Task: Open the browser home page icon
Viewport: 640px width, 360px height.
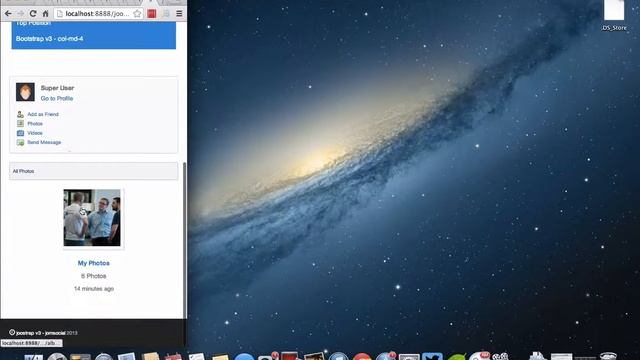Action: [45, 13]
